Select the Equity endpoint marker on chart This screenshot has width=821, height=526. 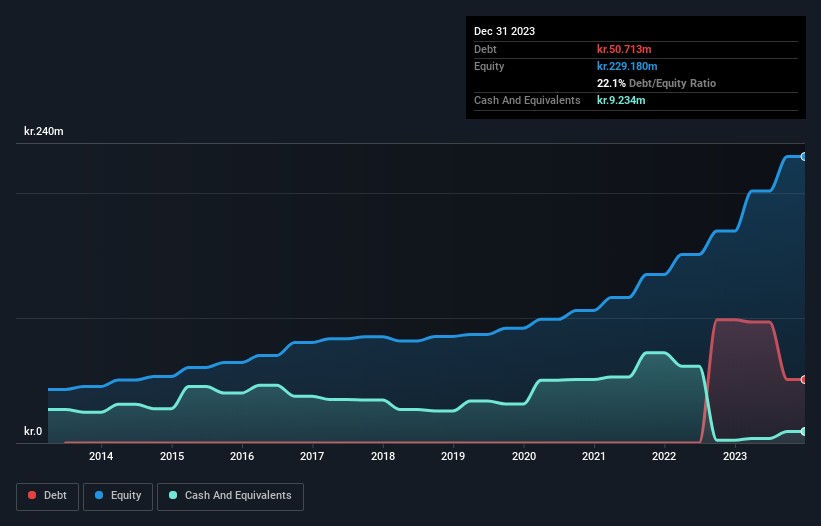(x=804, y=156)
